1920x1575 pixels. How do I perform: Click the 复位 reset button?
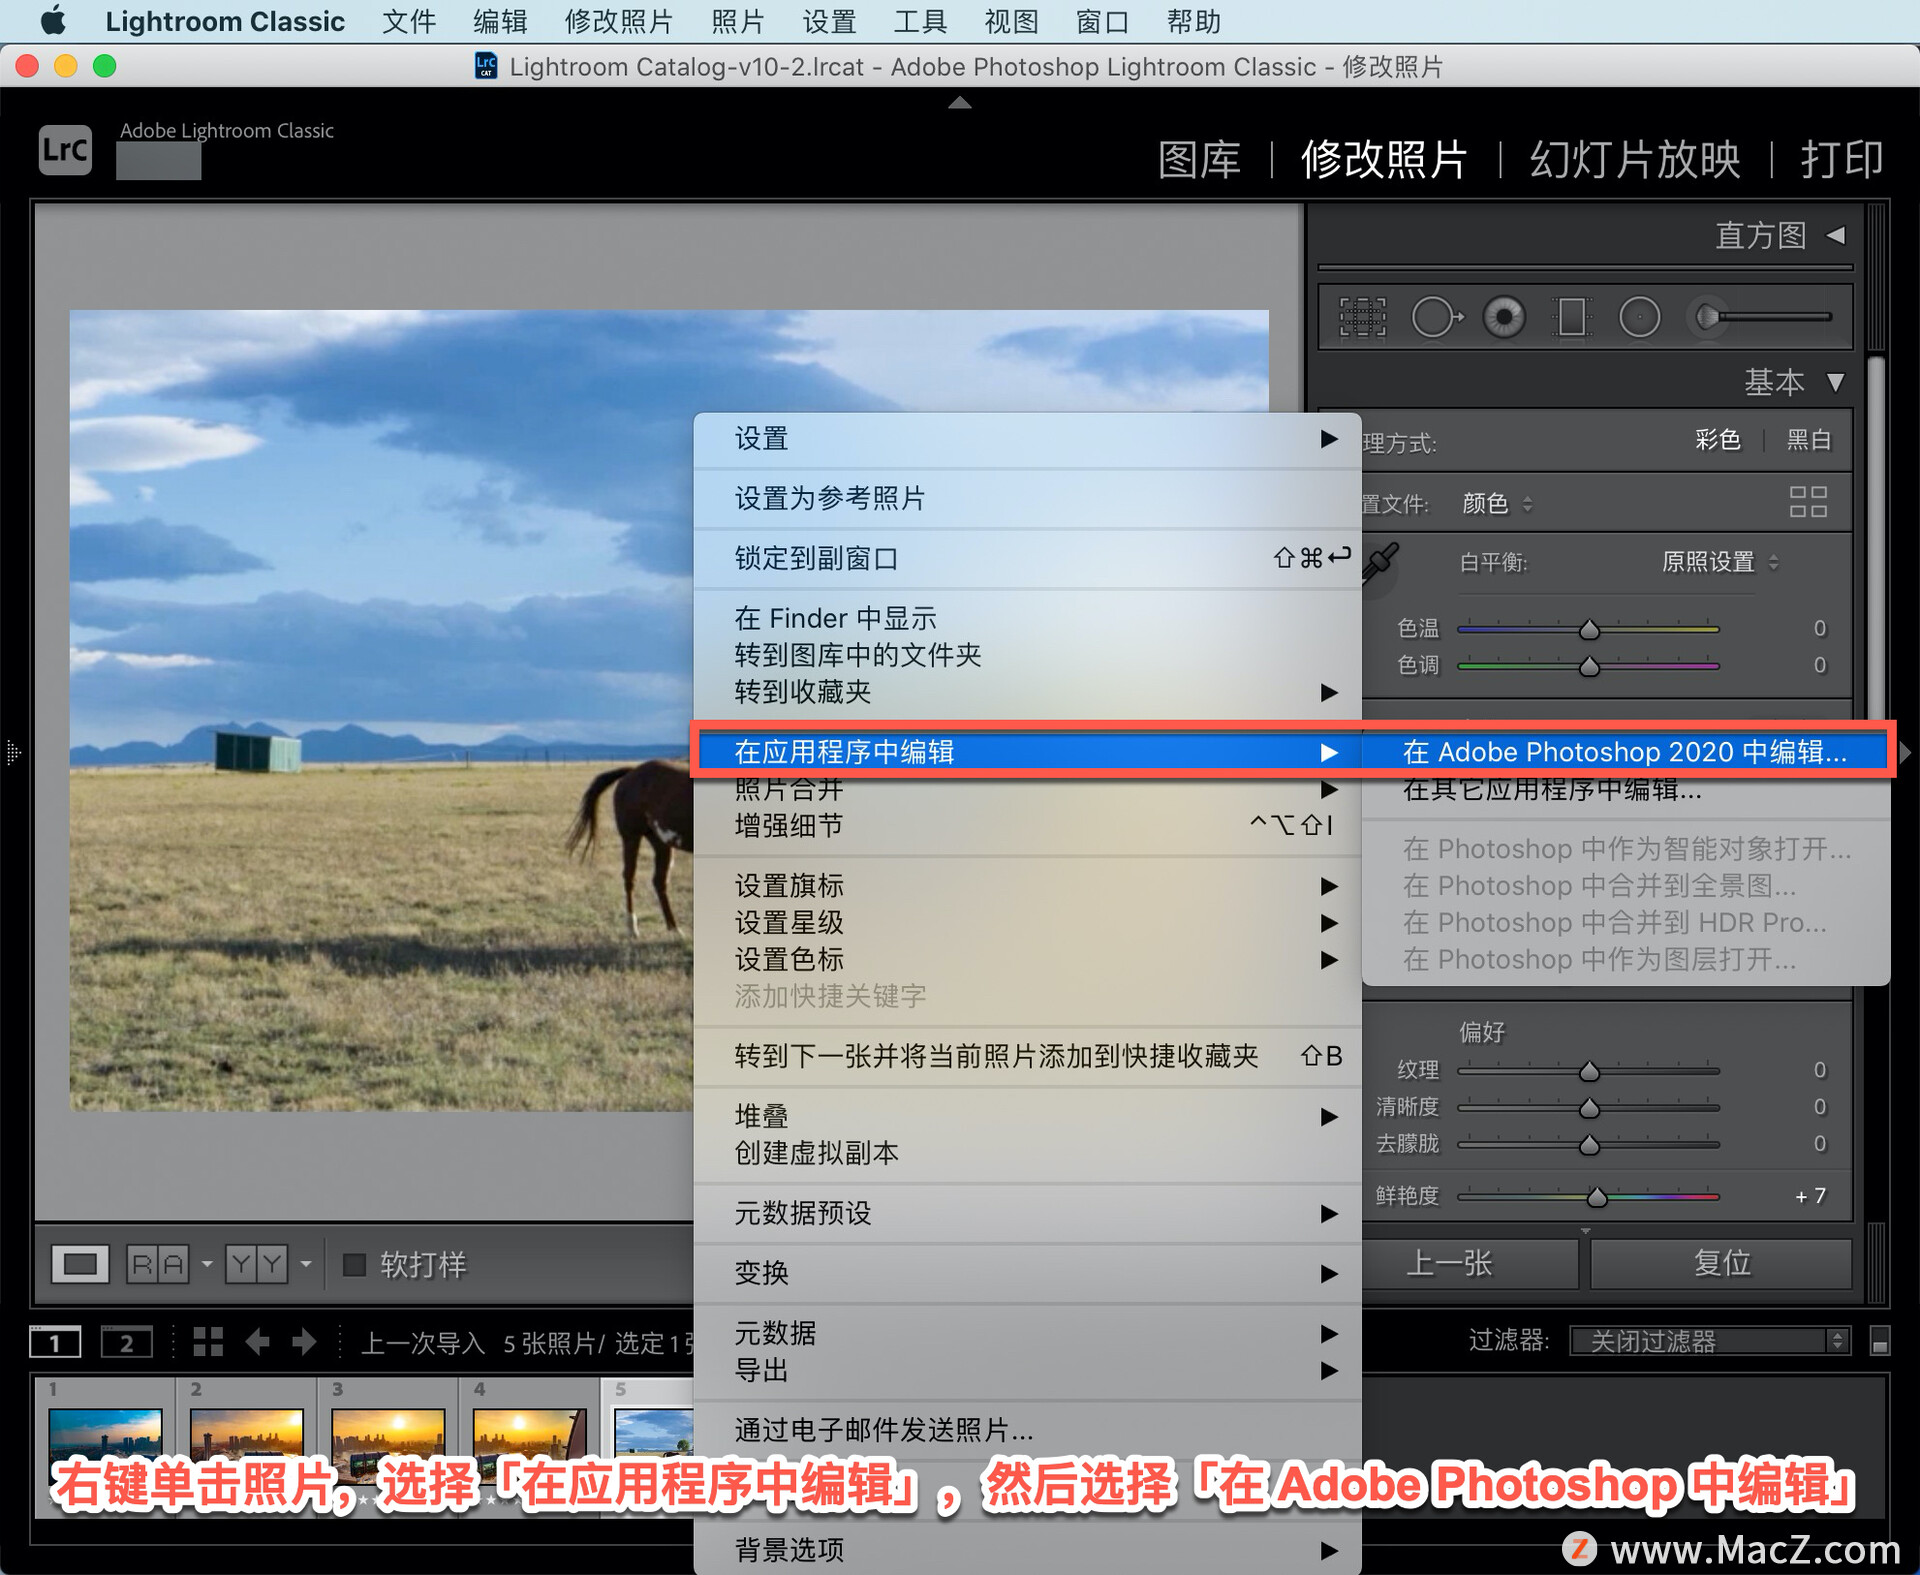pos(1721,1263)
